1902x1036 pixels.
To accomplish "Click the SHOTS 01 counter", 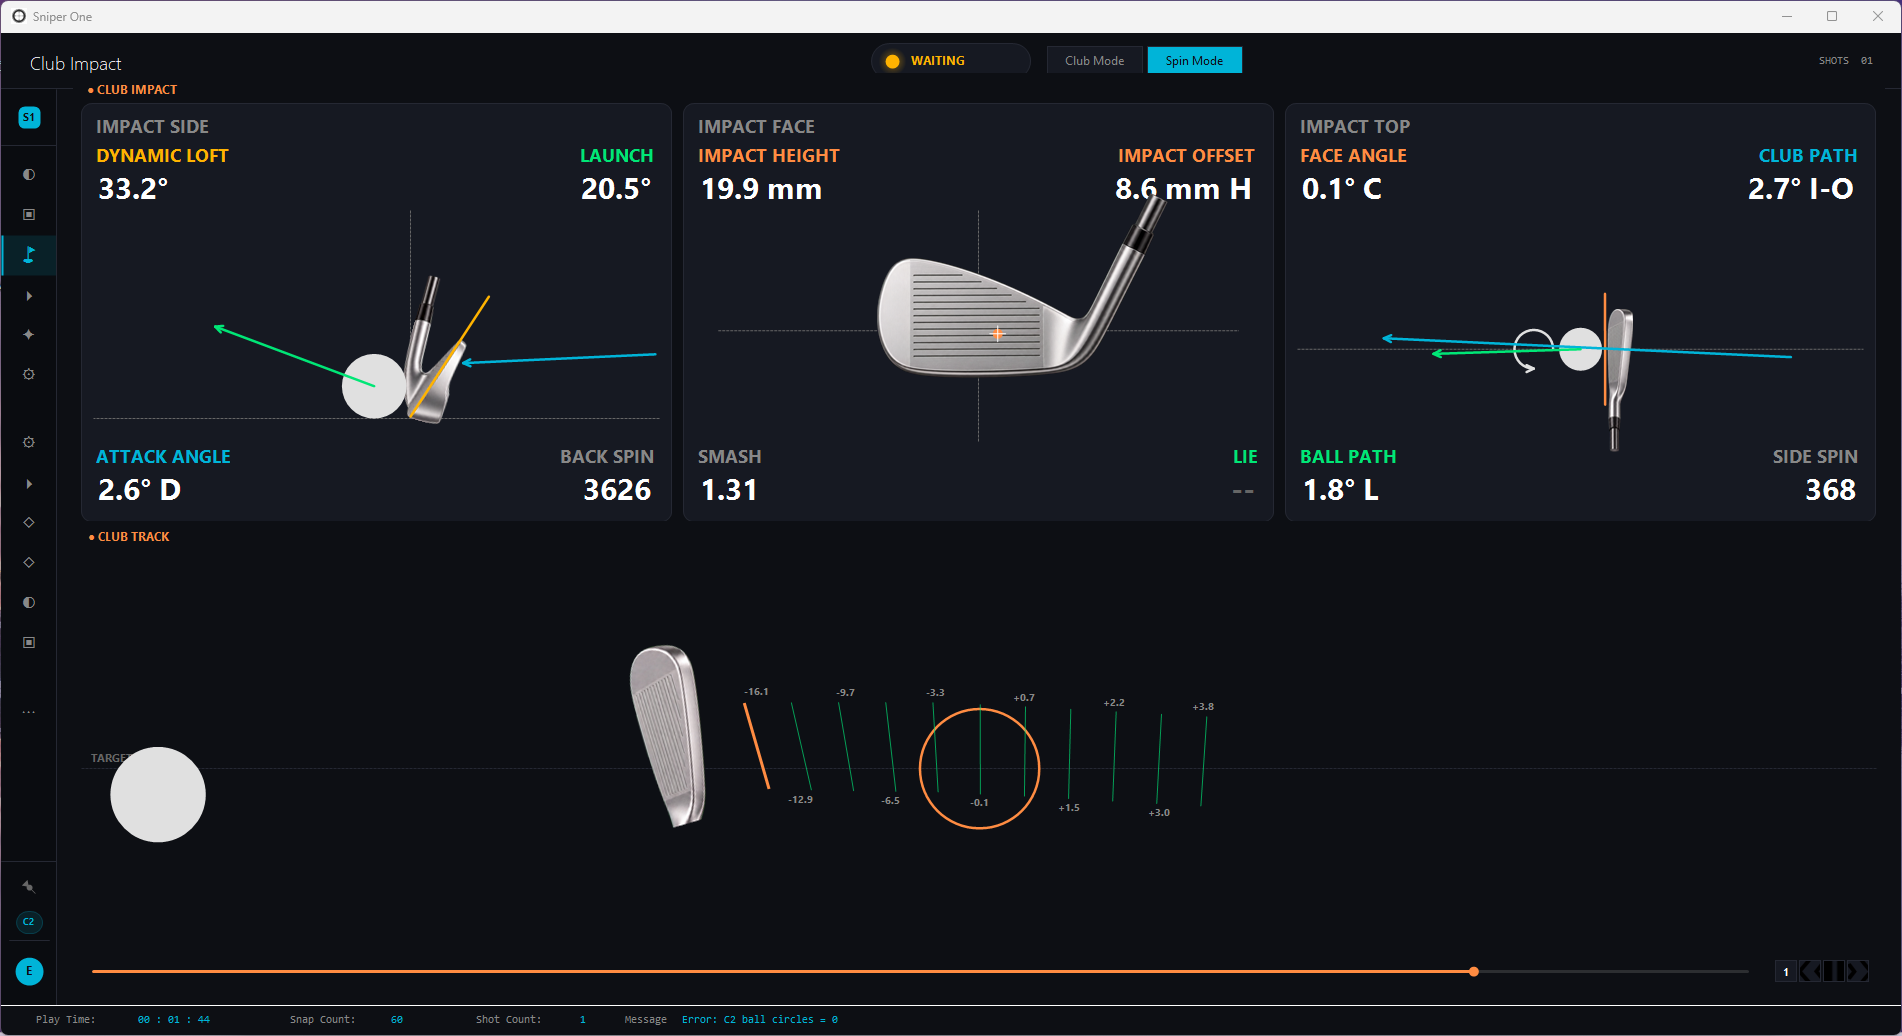I will pyautogui.click(x=1845, y=61).
